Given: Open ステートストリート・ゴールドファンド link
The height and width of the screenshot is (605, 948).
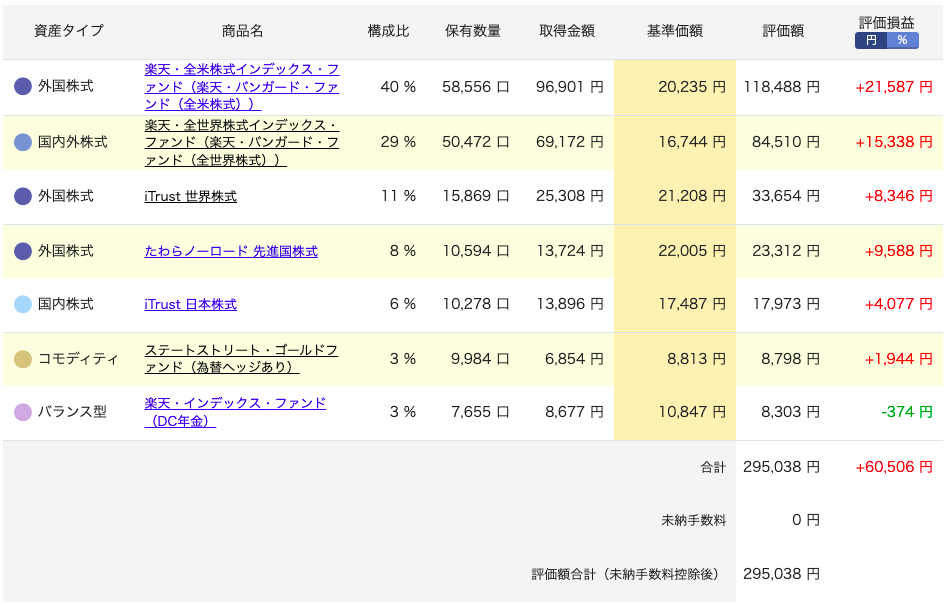Looking at the screenshot, I should (x=241, y=358).
